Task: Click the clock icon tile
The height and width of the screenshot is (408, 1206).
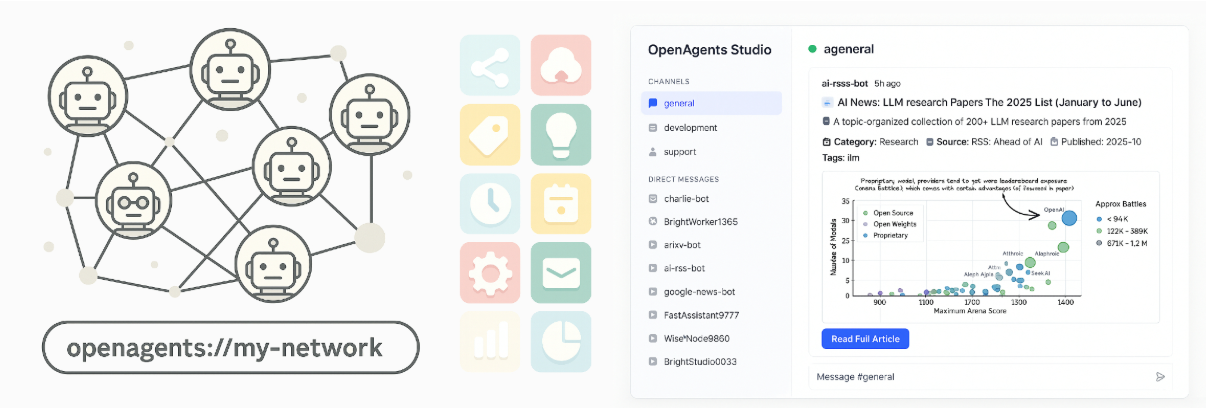Action: tap(489, 203)
